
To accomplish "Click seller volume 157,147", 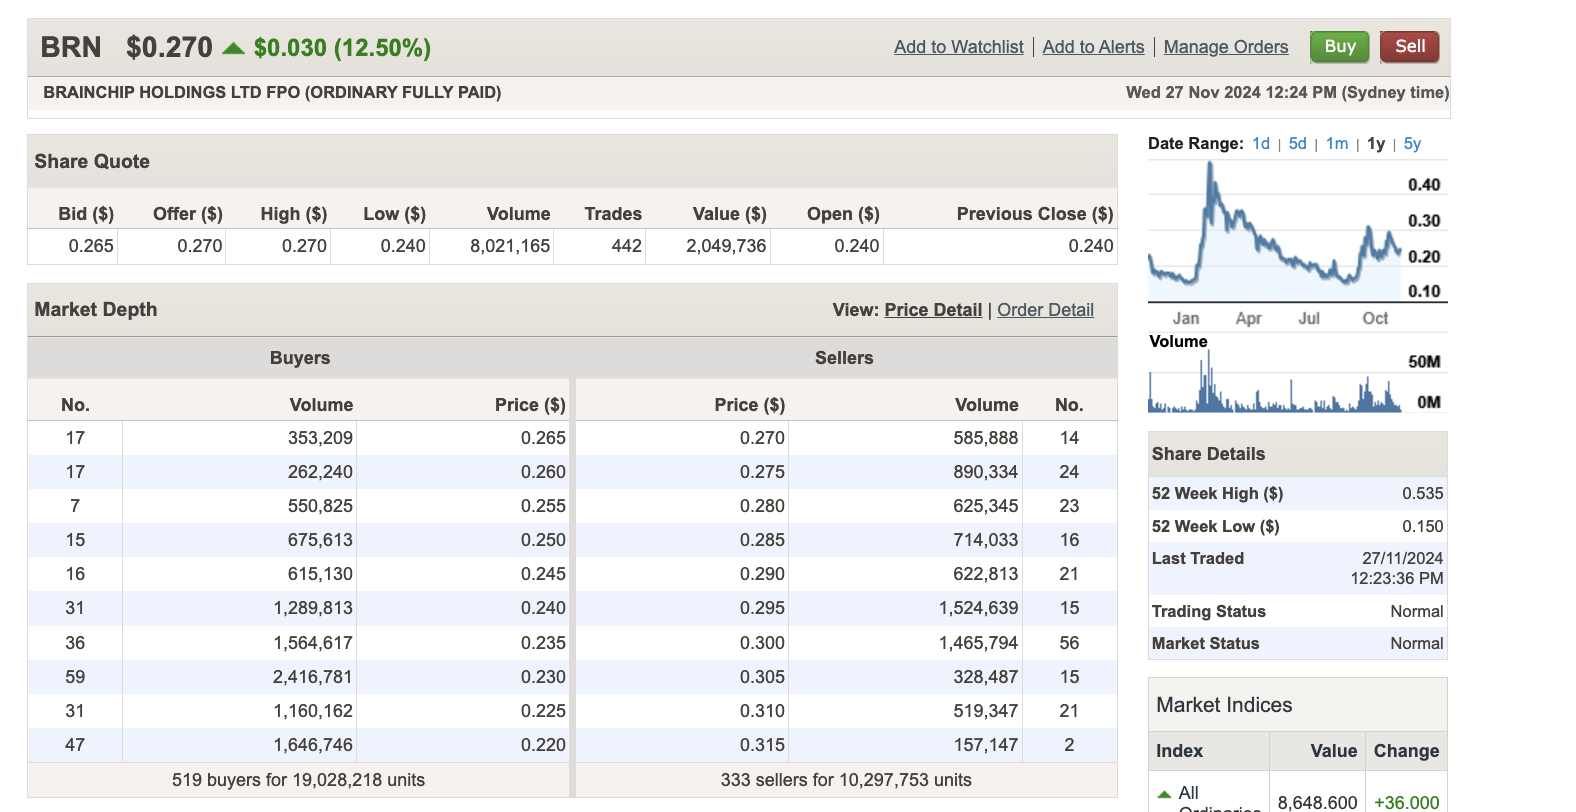I will pyautogui.click(x=985, y=745).
